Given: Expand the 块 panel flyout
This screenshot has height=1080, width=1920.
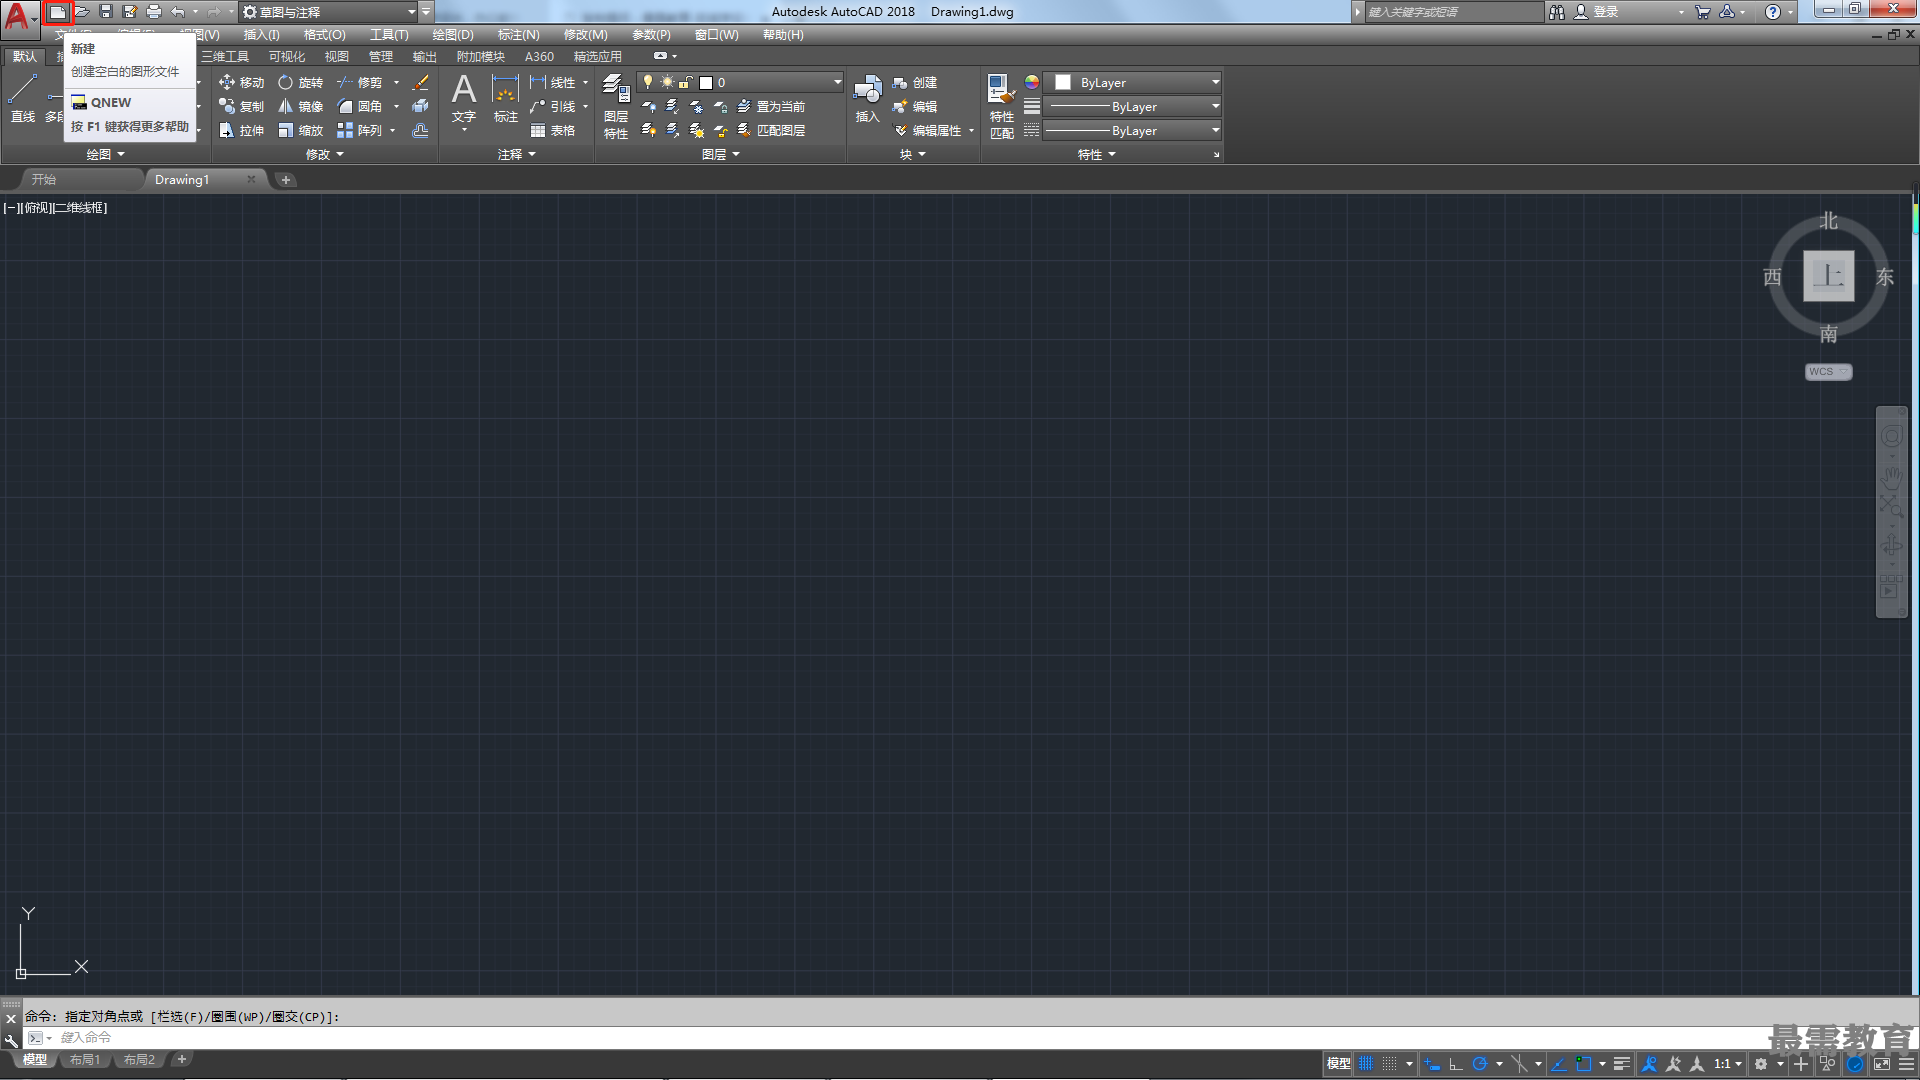Looking at the screenshot, I should tap(913, 154).
